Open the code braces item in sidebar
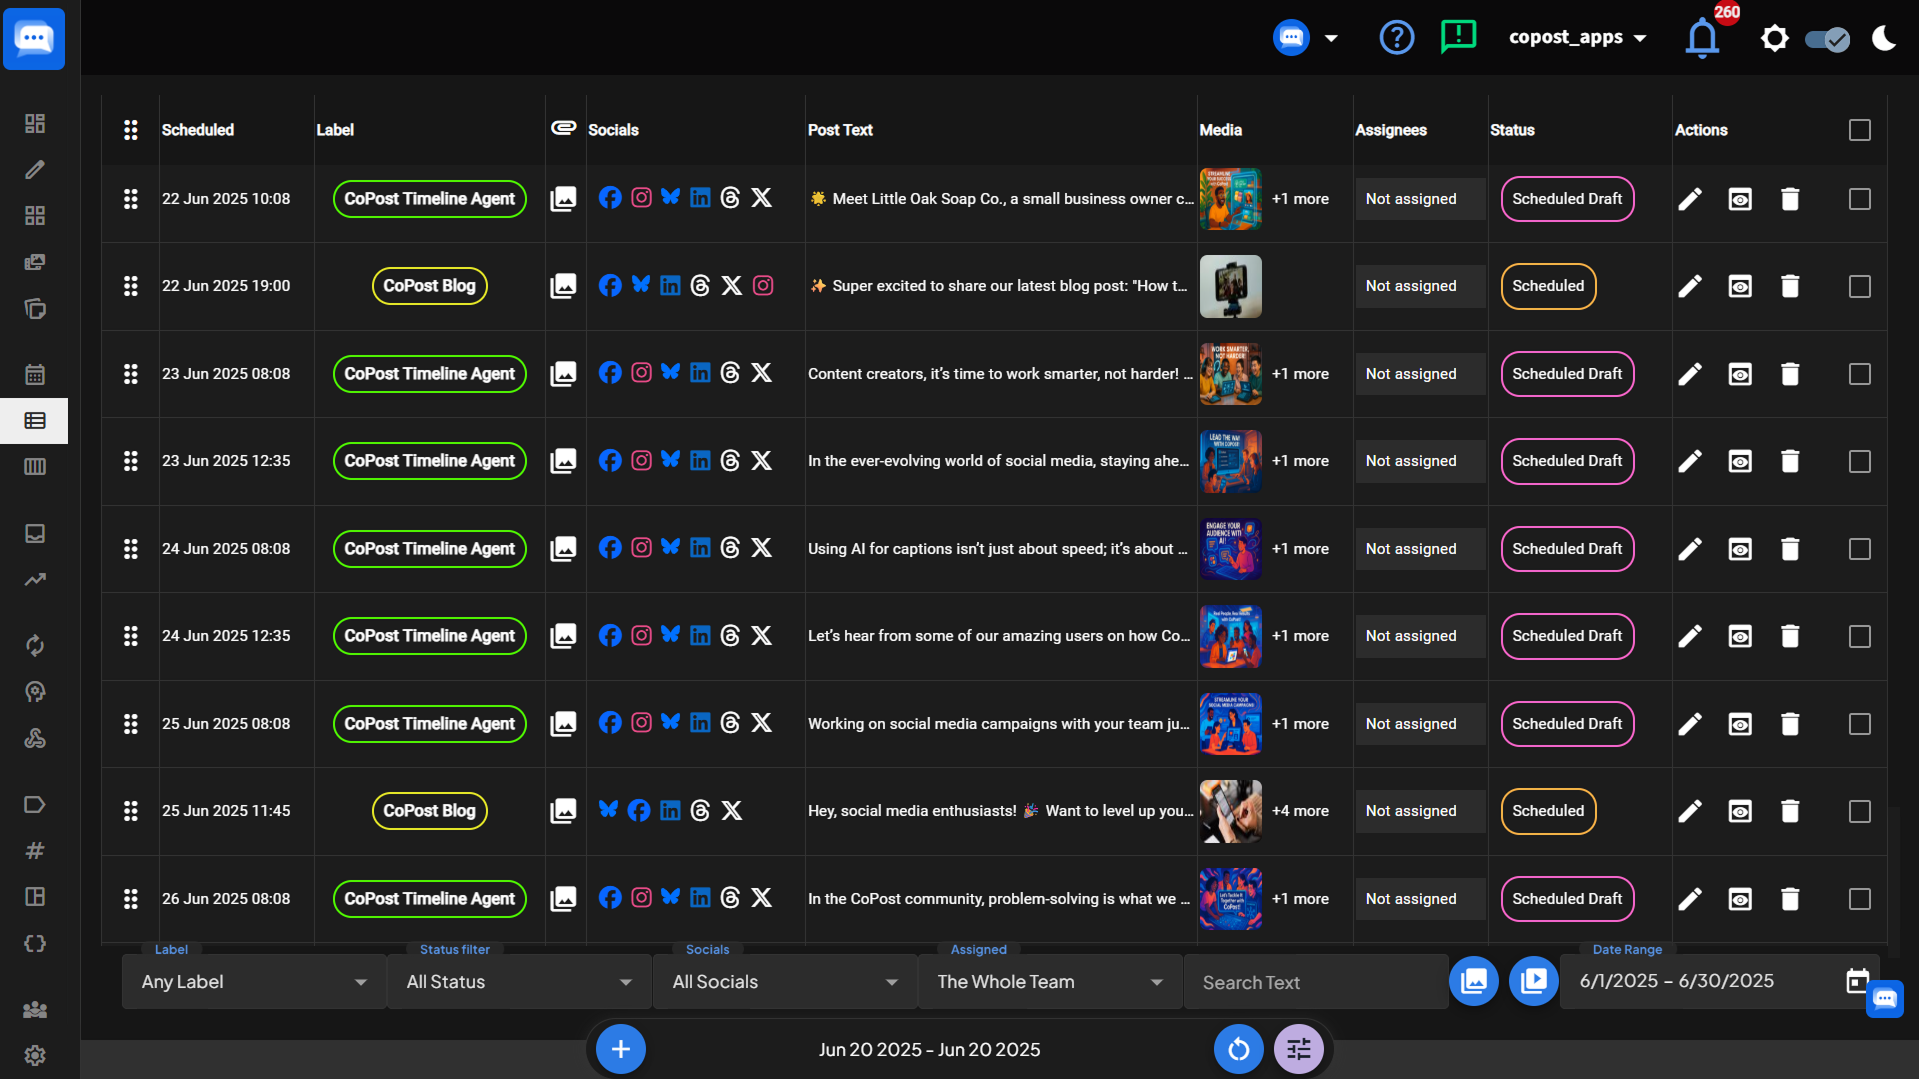 pyautogui.click(x=35, y=944)
